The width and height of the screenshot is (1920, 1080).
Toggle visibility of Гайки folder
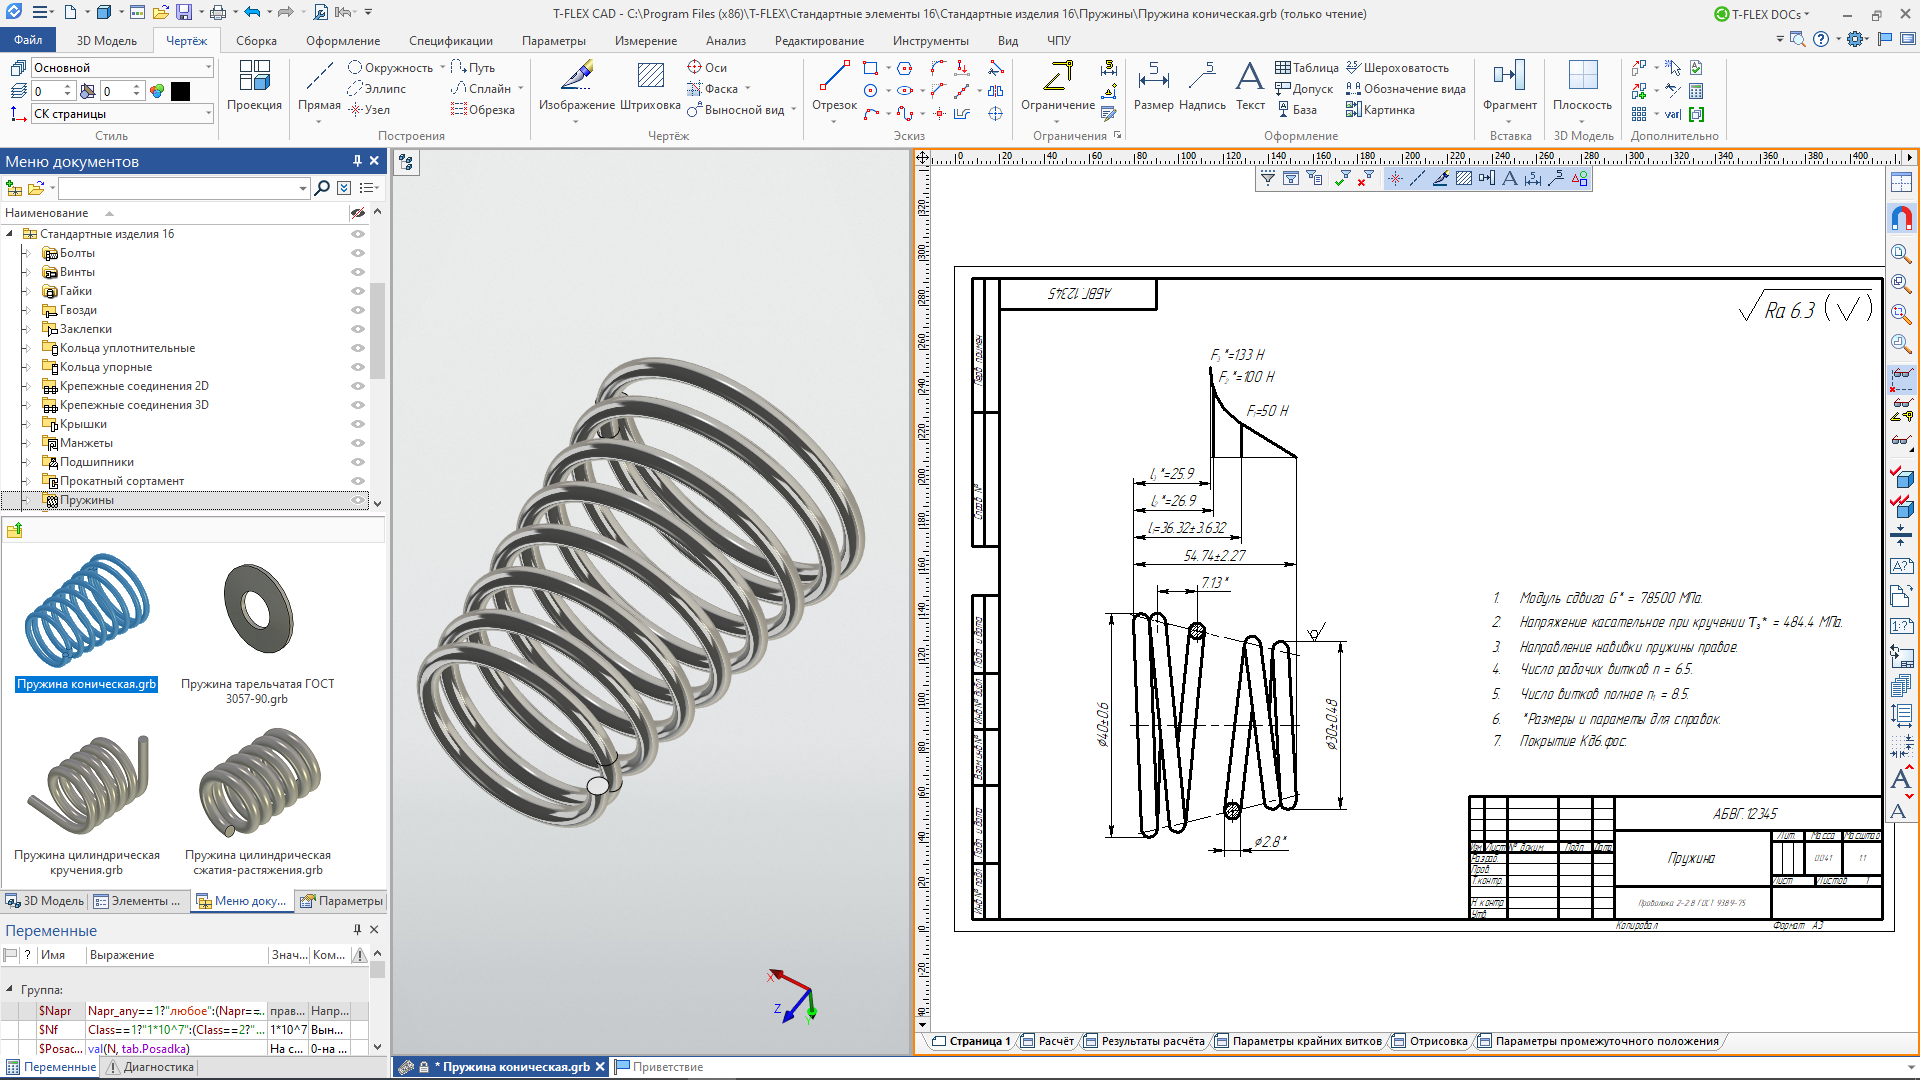tap(357, 291)
